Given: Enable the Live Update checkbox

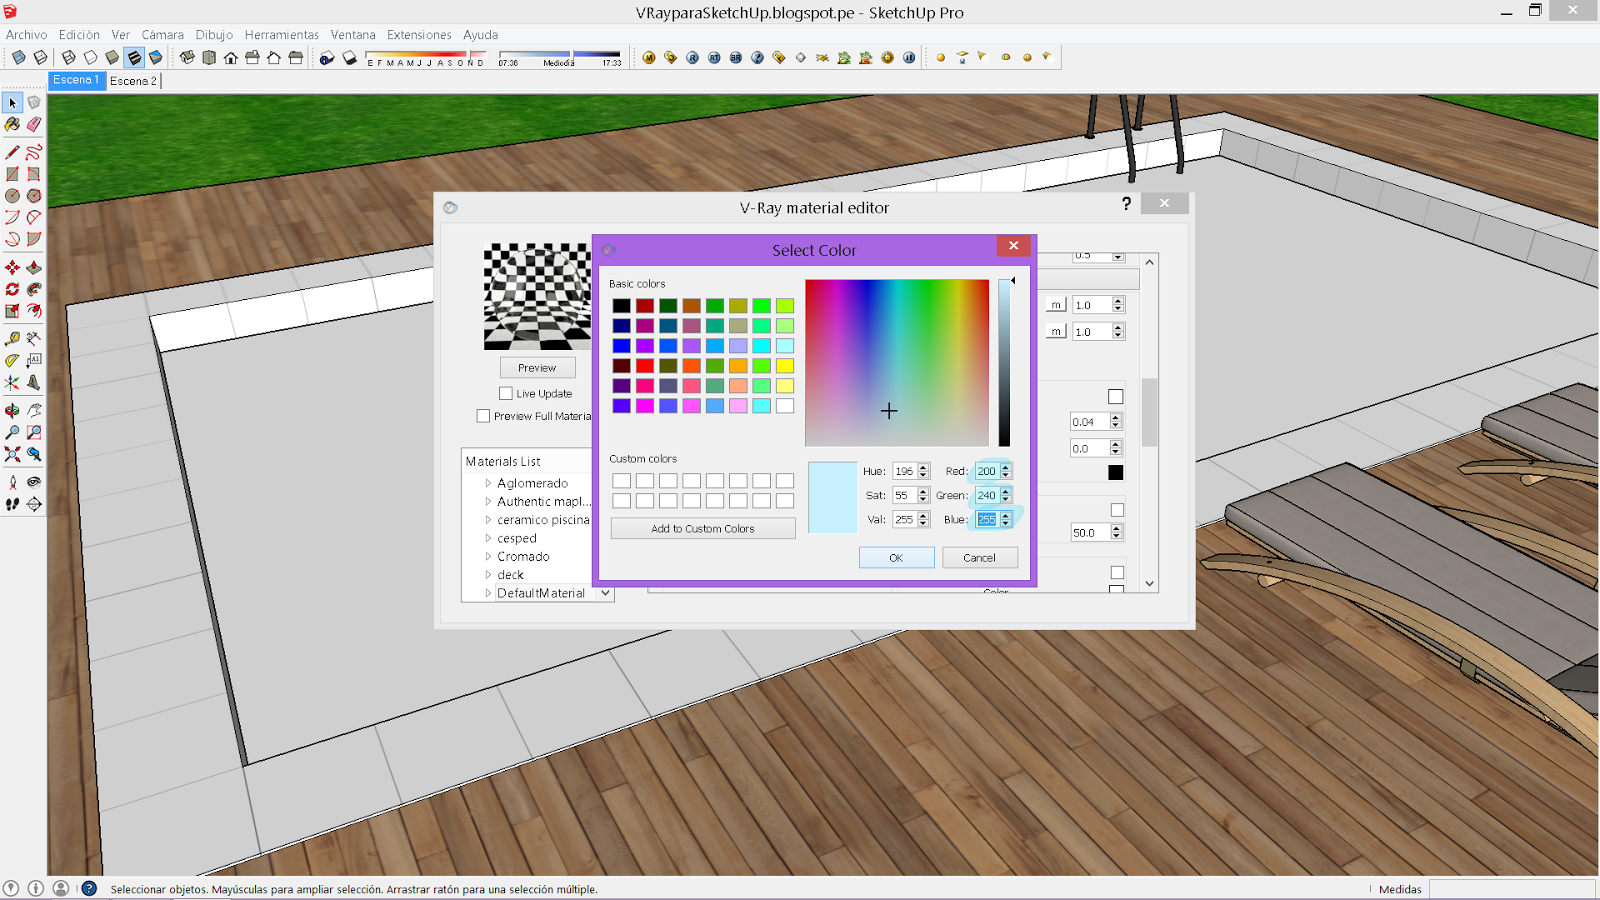Looking at the screenshot, I should [506, 394].
